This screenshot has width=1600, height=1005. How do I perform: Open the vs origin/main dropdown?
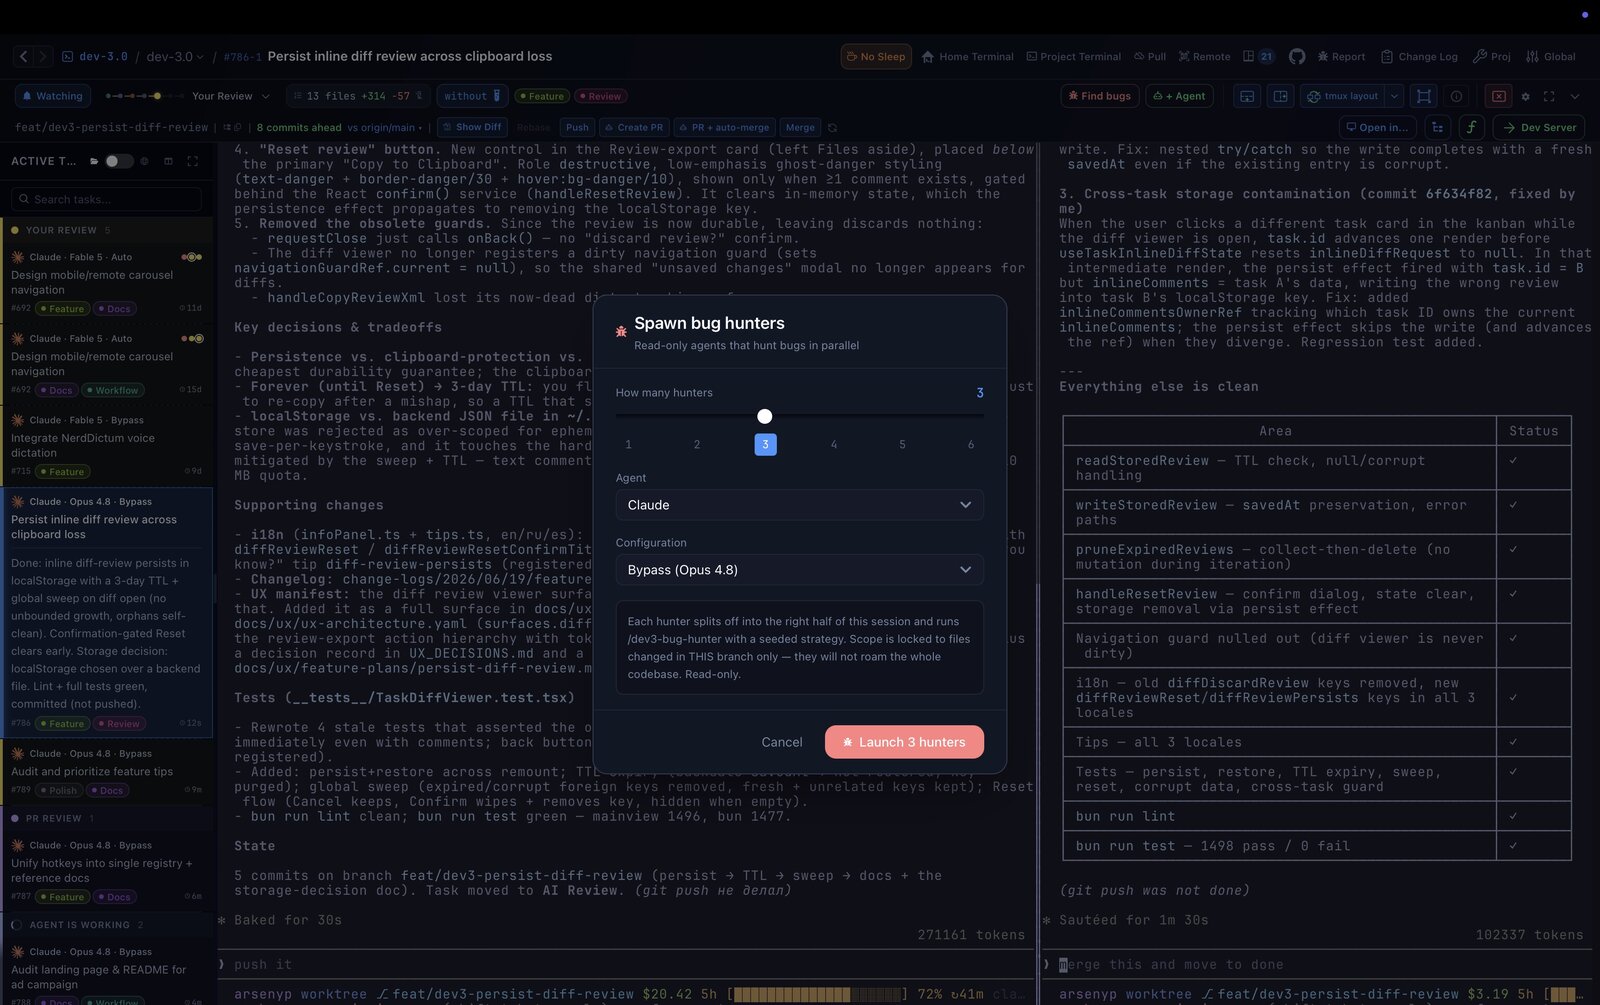tap(385, 128)
